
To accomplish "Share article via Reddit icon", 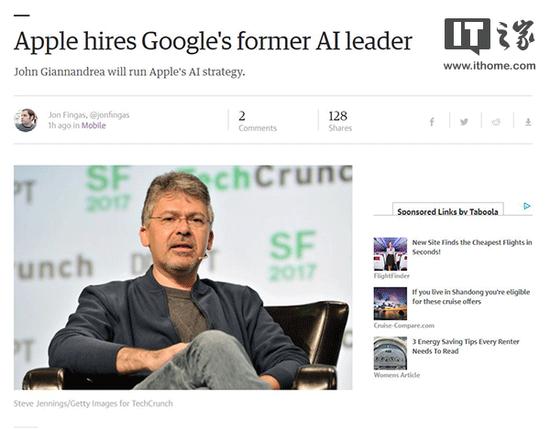I will coord(496,122).
